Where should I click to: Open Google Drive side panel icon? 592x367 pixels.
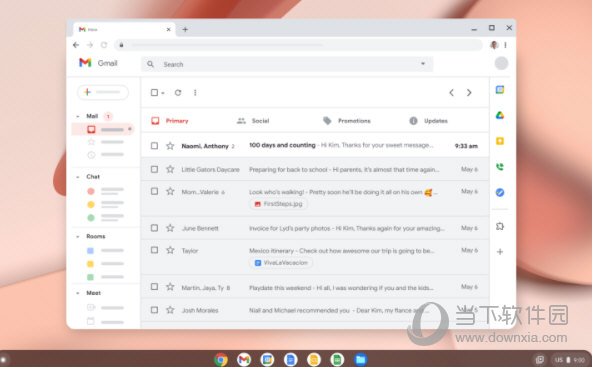point(500,116)
